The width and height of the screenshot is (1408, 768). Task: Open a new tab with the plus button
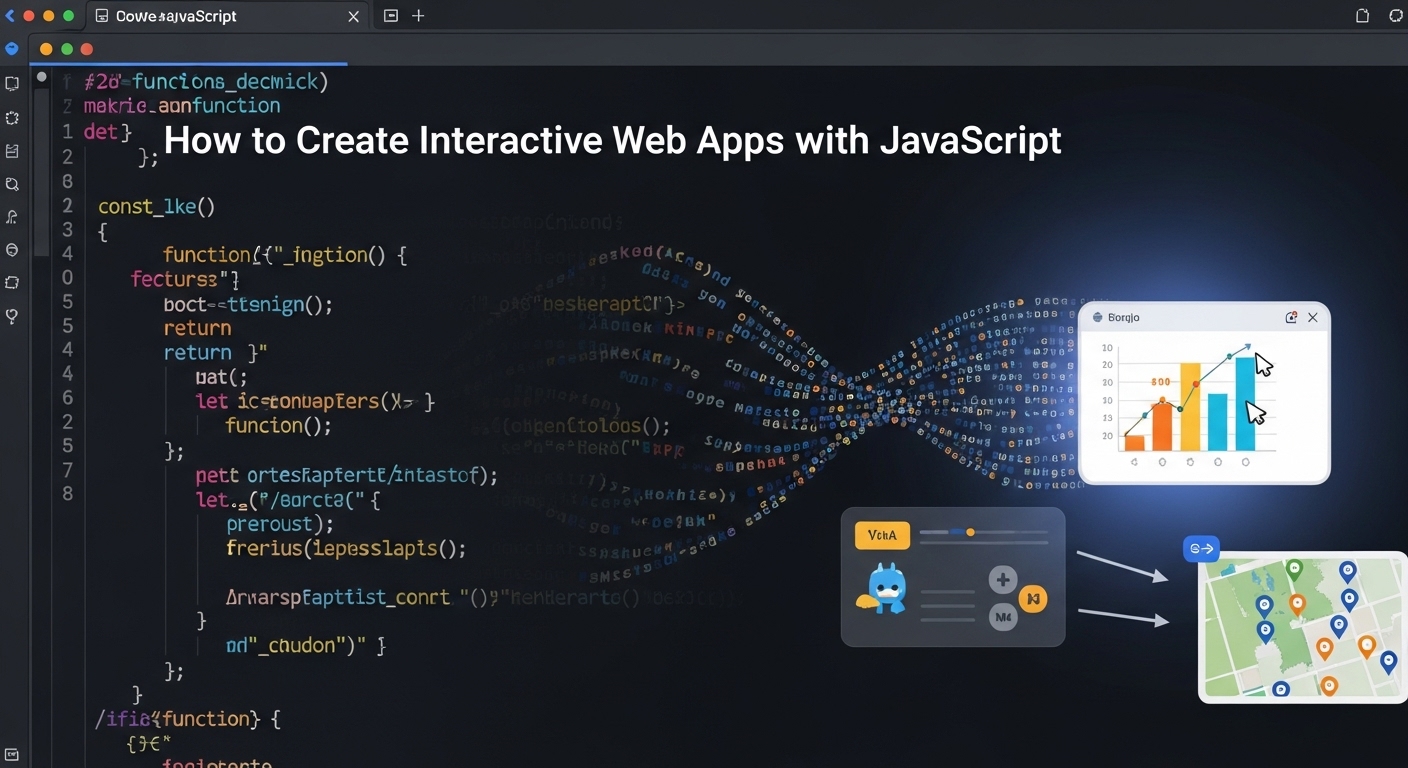point(418,16)
